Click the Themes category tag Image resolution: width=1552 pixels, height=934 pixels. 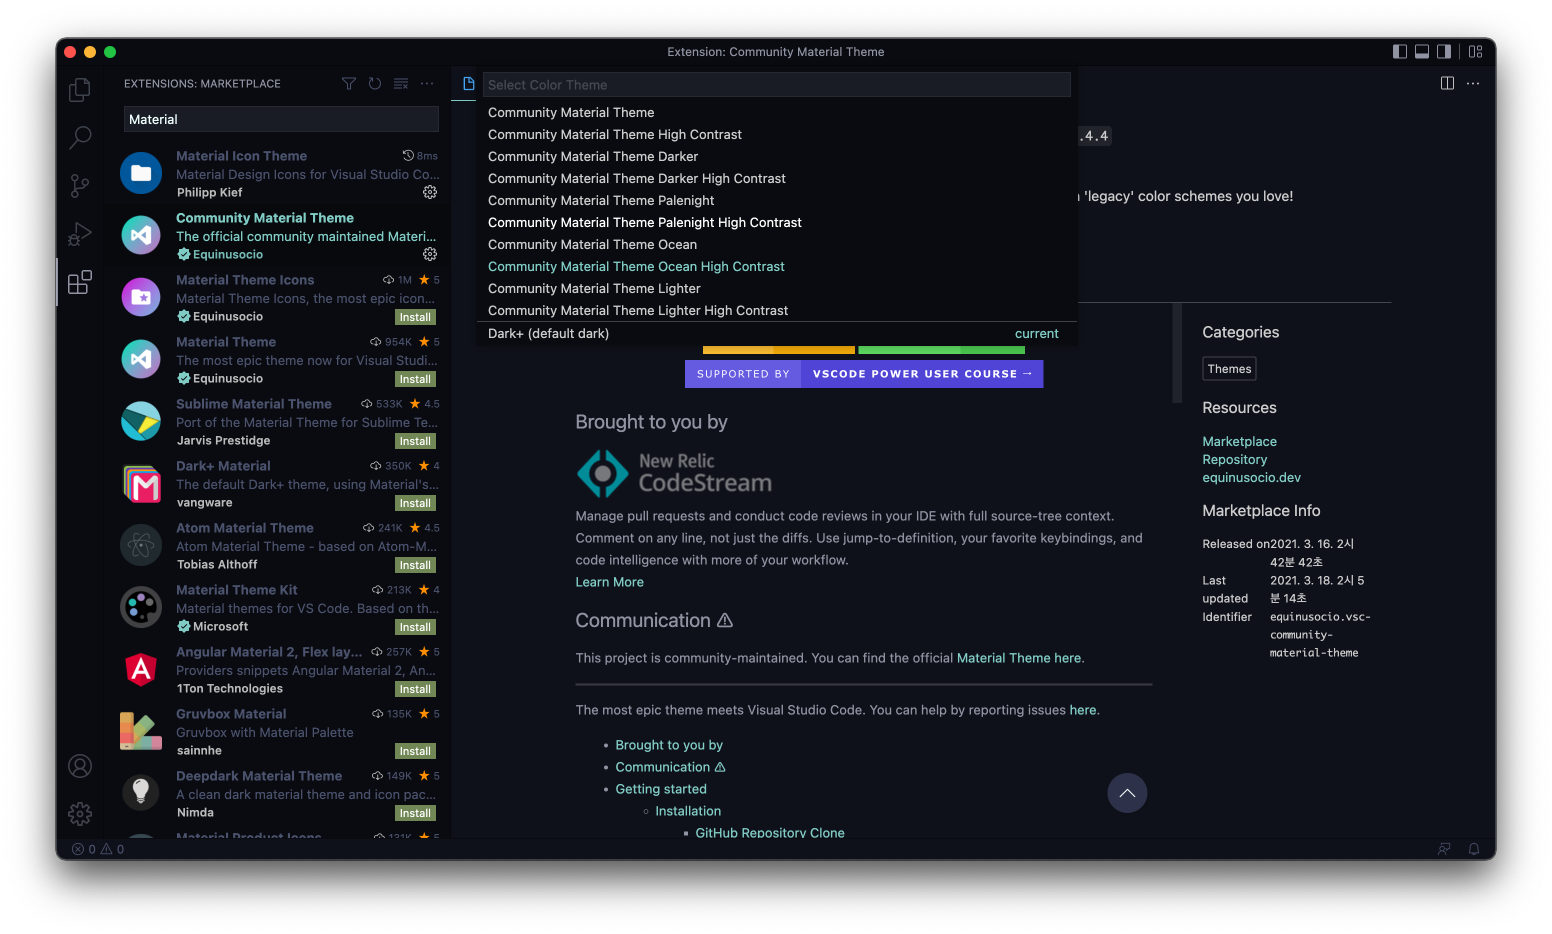tap(1229, 369)
